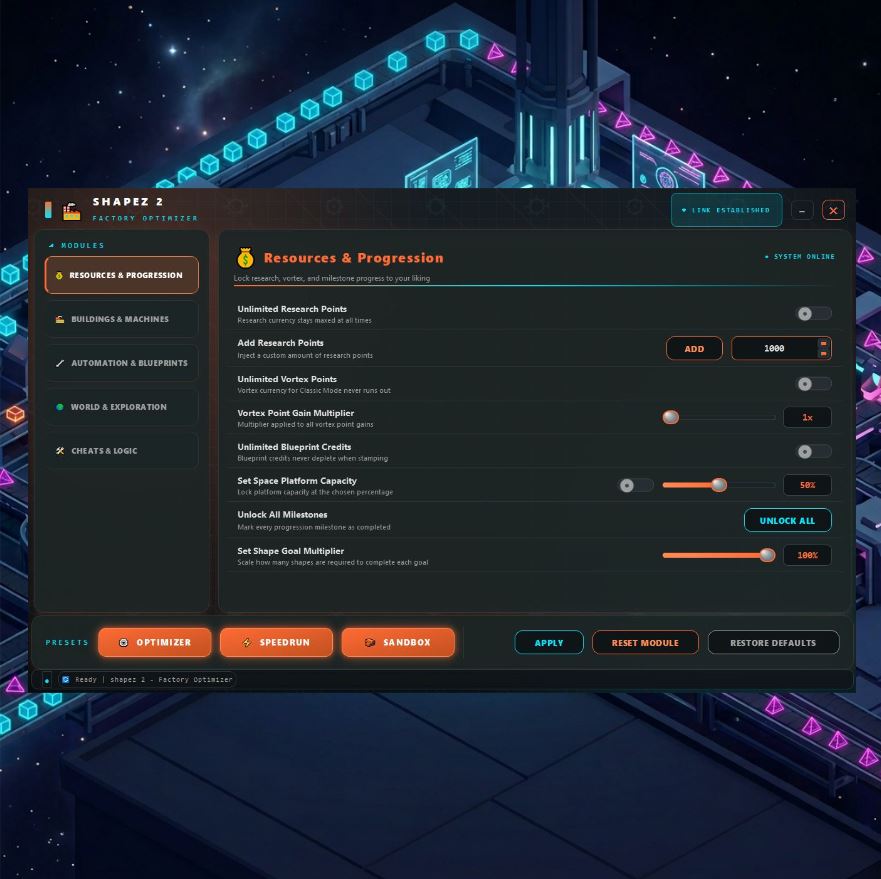Screen dimensions: 881x879
Task: Click the RESET MODULE button
Action: (x=645, y=642)
